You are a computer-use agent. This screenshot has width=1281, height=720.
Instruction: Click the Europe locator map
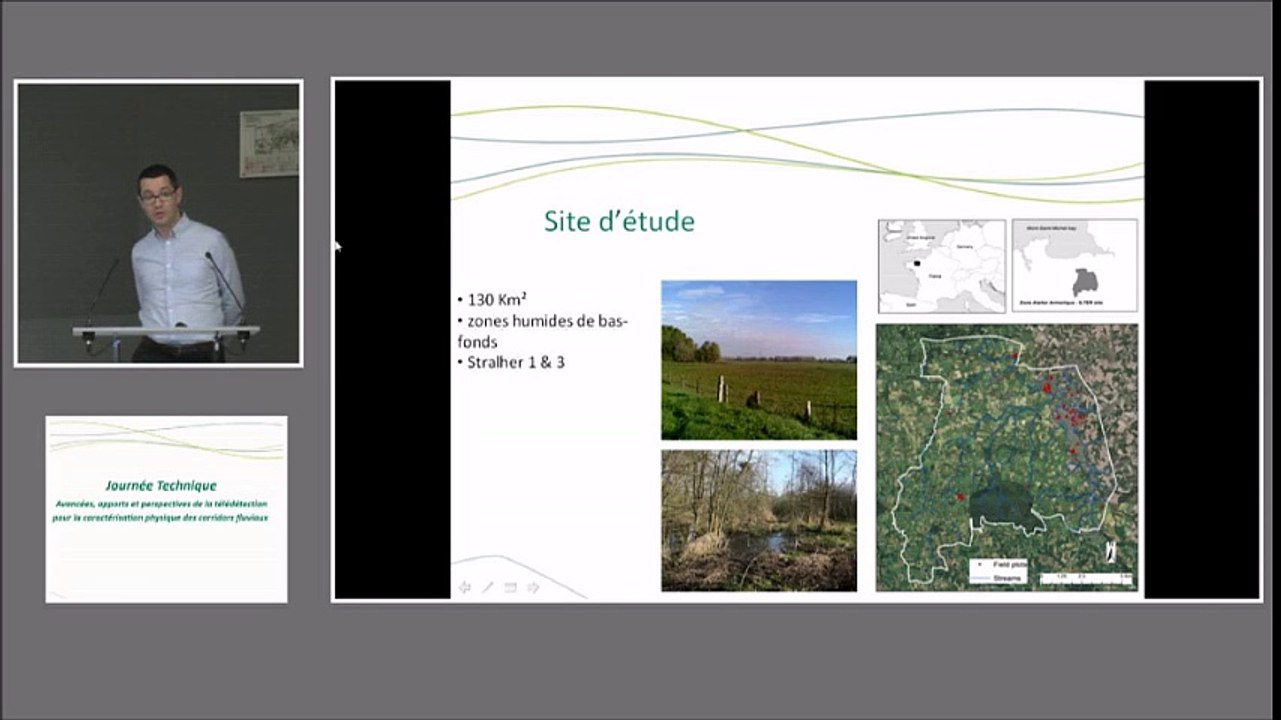[942, 266]
